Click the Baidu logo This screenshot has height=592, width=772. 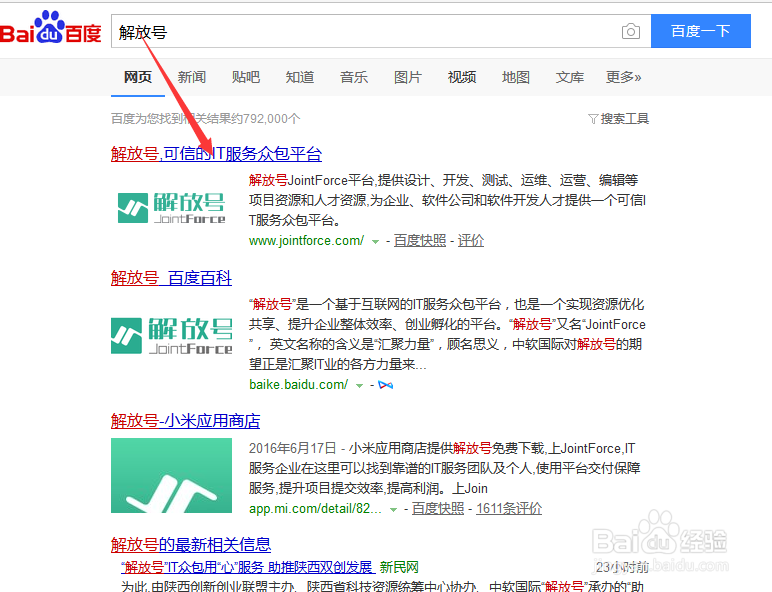click(51, 27)
